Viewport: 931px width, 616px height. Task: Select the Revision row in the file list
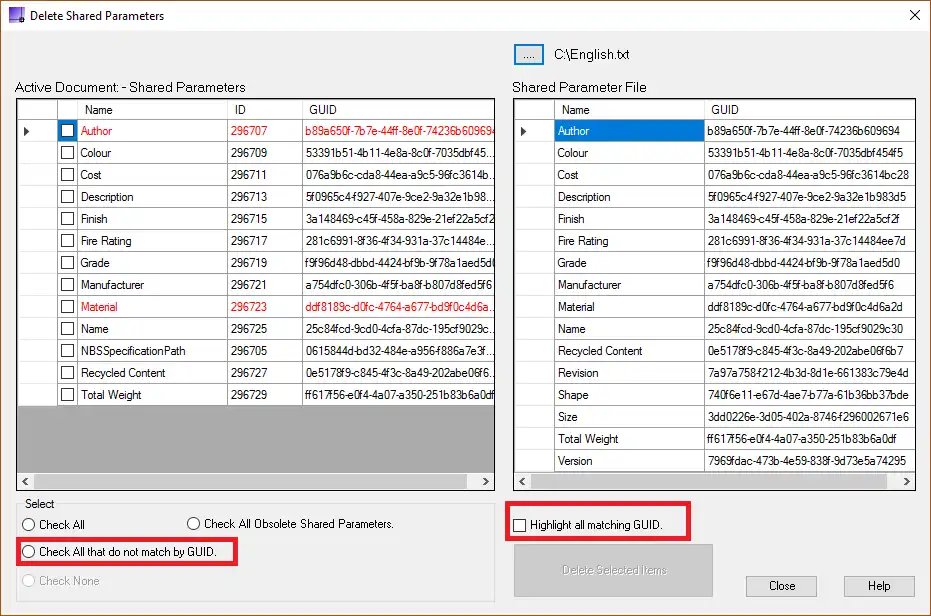point(628,373)
